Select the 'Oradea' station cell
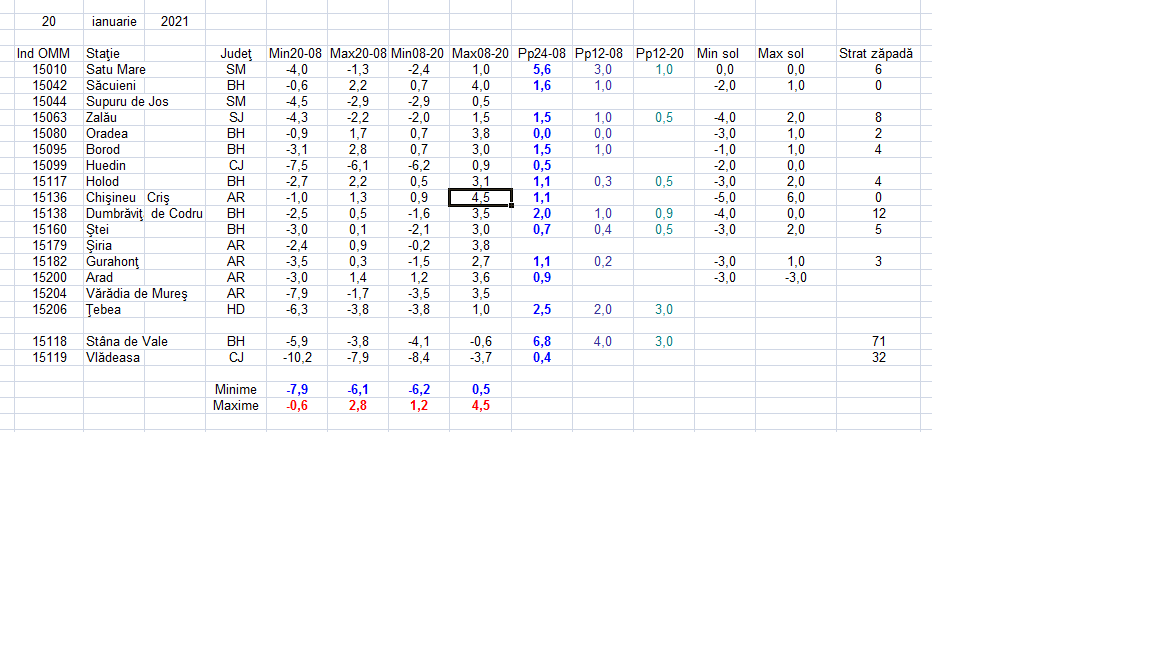This screenshot has width=1152, height=648. click(x=114, y=134)
